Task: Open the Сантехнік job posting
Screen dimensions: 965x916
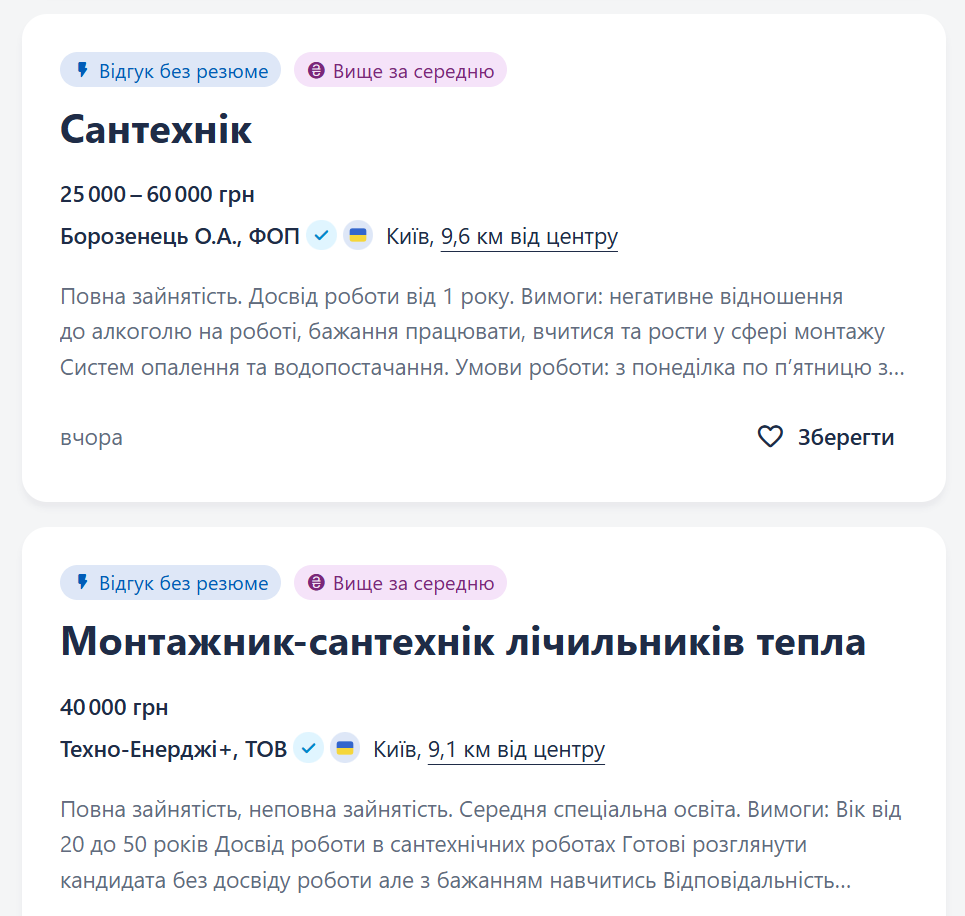Action: coord(156,130)
